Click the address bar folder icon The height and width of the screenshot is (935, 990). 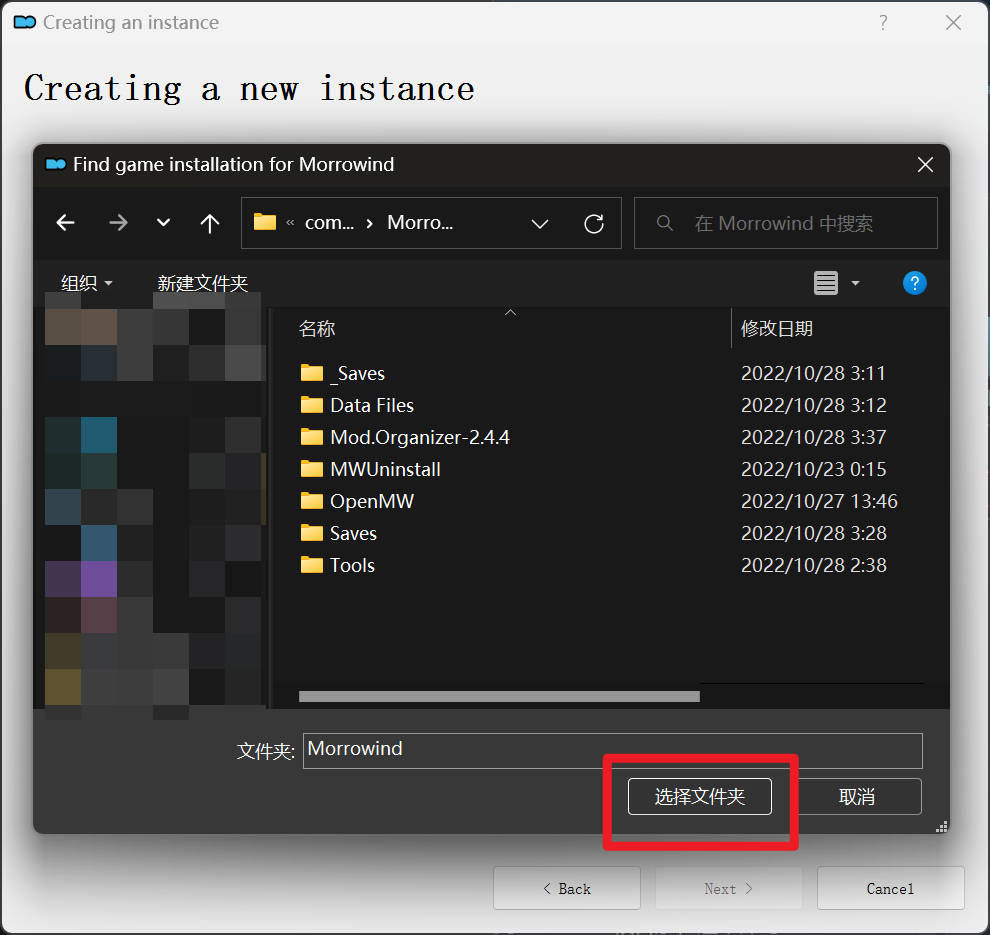pos(265,222)
